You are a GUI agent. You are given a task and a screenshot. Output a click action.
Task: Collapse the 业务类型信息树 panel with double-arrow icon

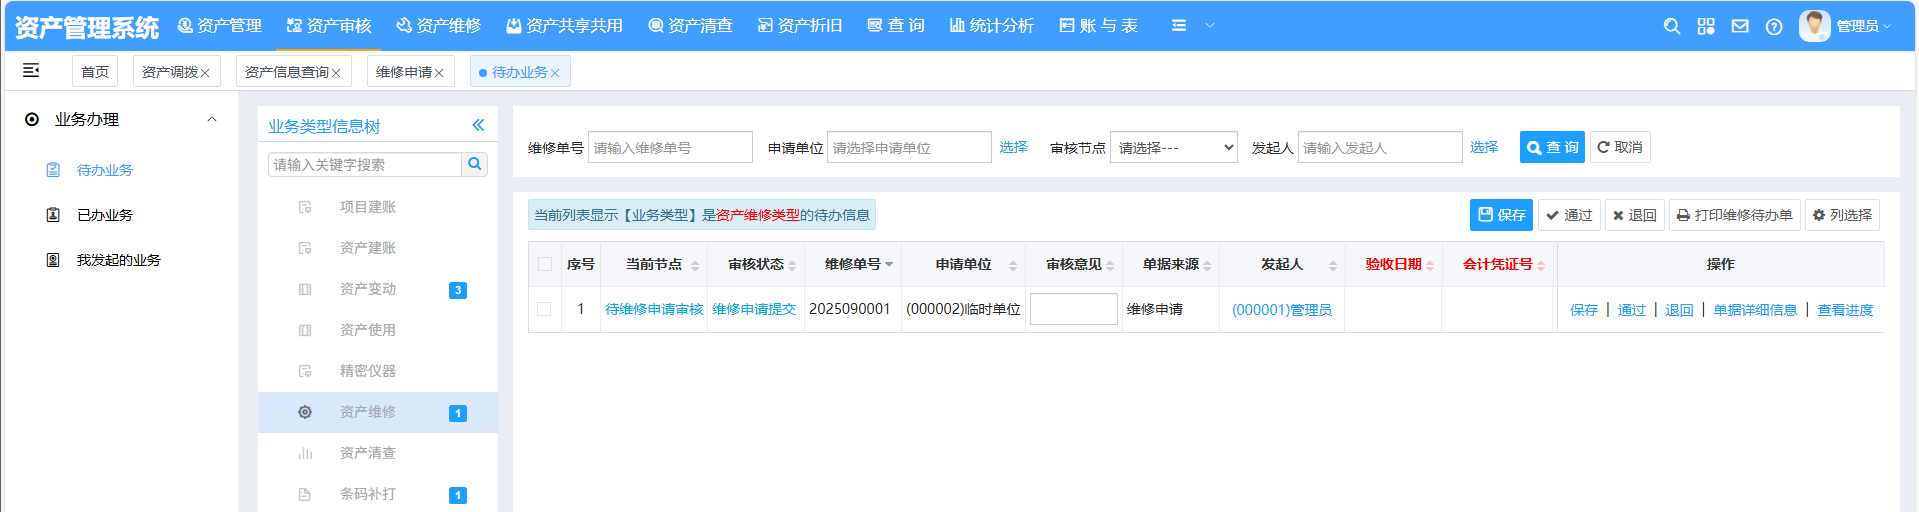[x=478, y=125]
